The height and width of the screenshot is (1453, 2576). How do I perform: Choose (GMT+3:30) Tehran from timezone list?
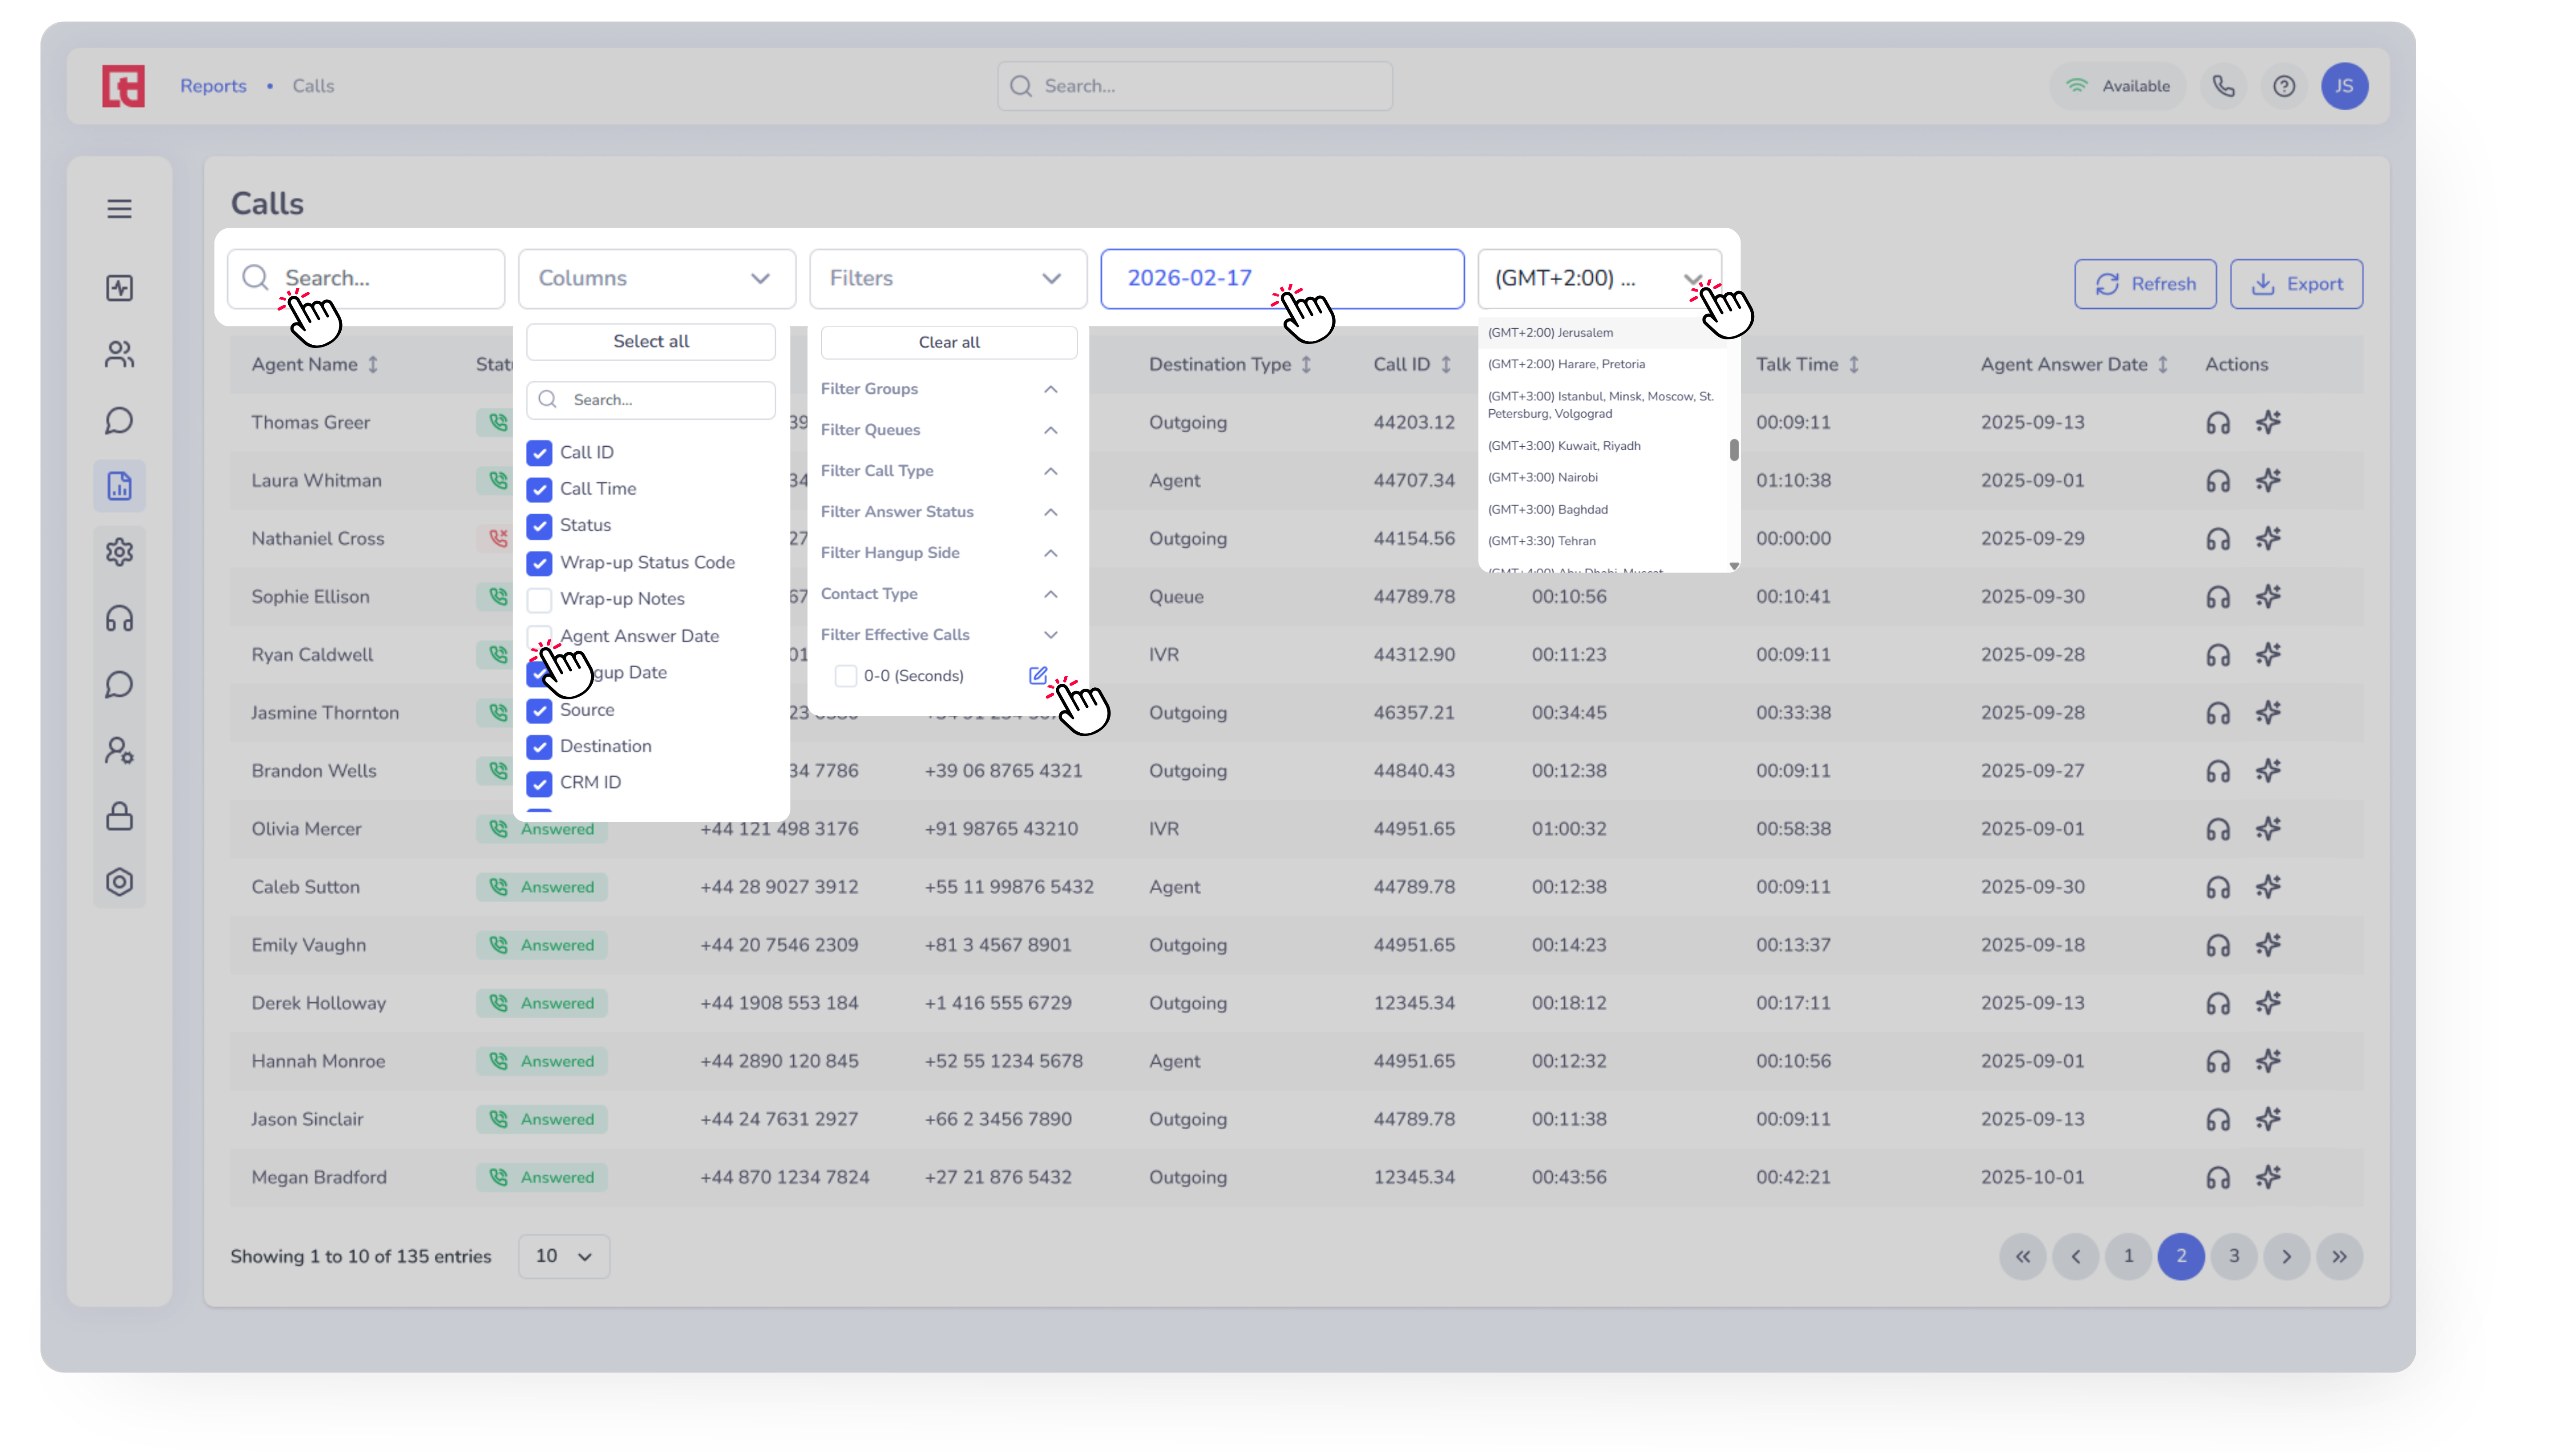[x=1541, y=541]
